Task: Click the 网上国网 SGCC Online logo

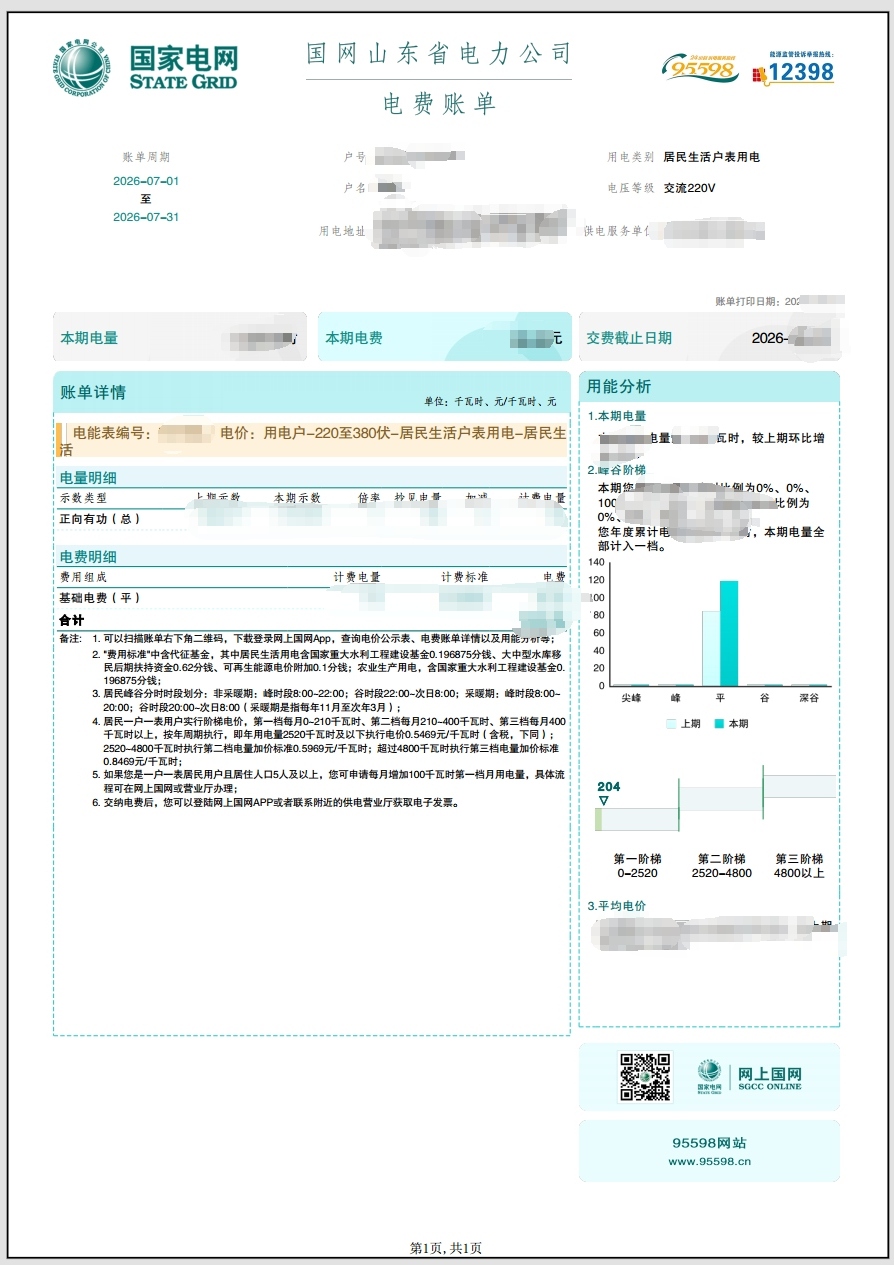Action: pyautogui.click(x=750, y=1076)
